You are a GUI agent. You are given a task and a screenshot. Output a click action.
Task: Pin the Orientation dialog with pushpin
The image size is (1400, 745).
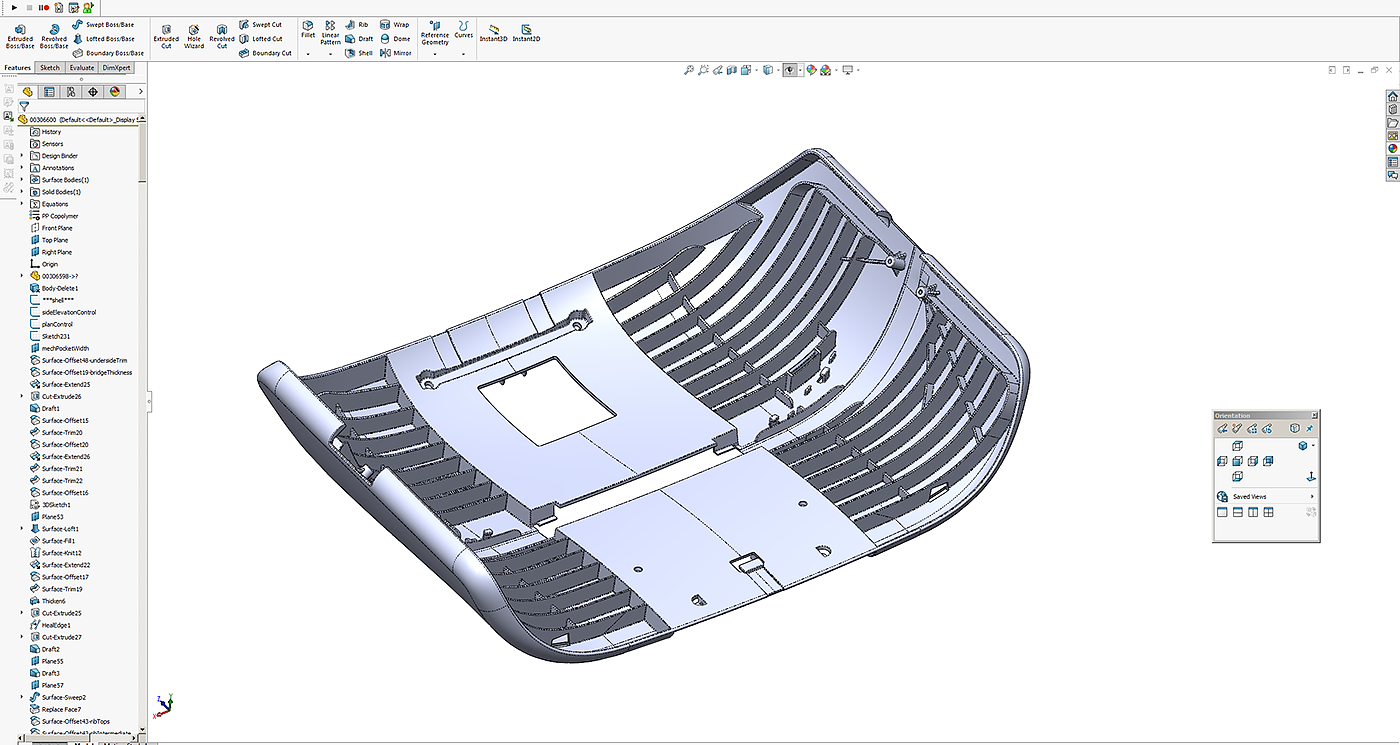point(1310,428)
